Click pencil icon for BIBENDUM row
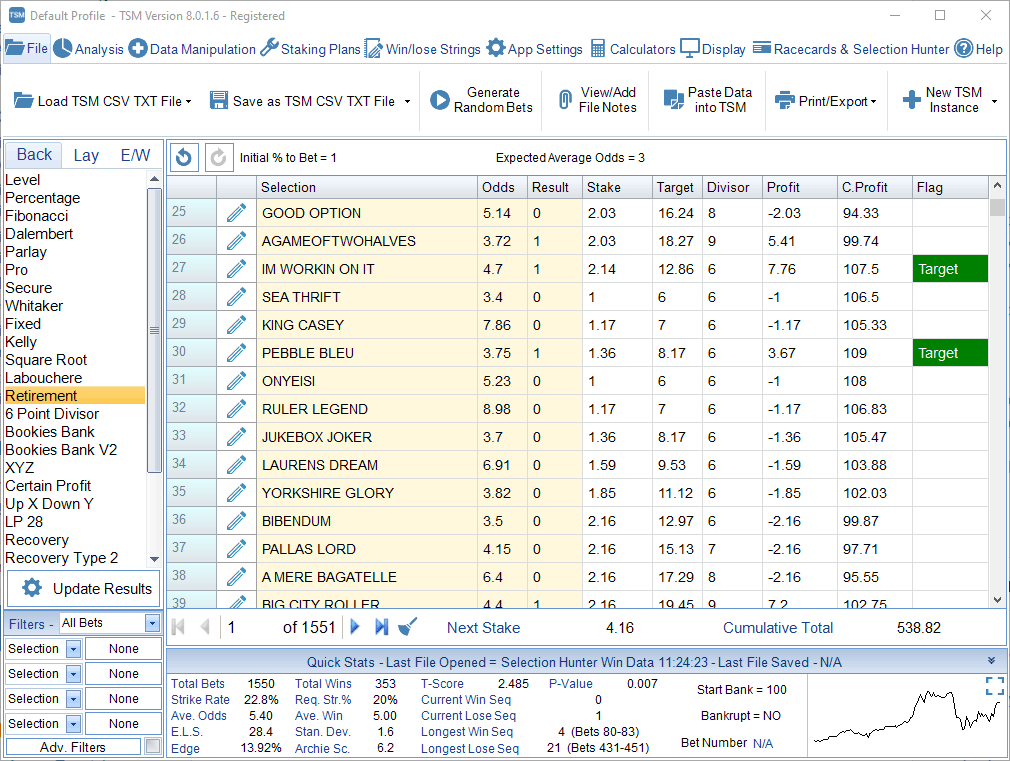Image resolution: width=1010 pixels, height=761 pixels. [x=236, y=521]
